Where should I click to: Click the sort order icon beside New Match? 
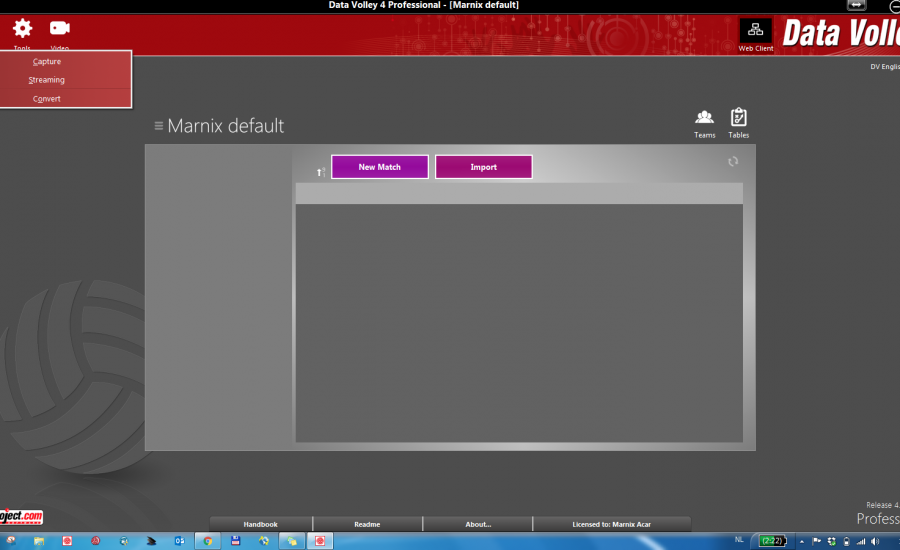click(321, 172)
